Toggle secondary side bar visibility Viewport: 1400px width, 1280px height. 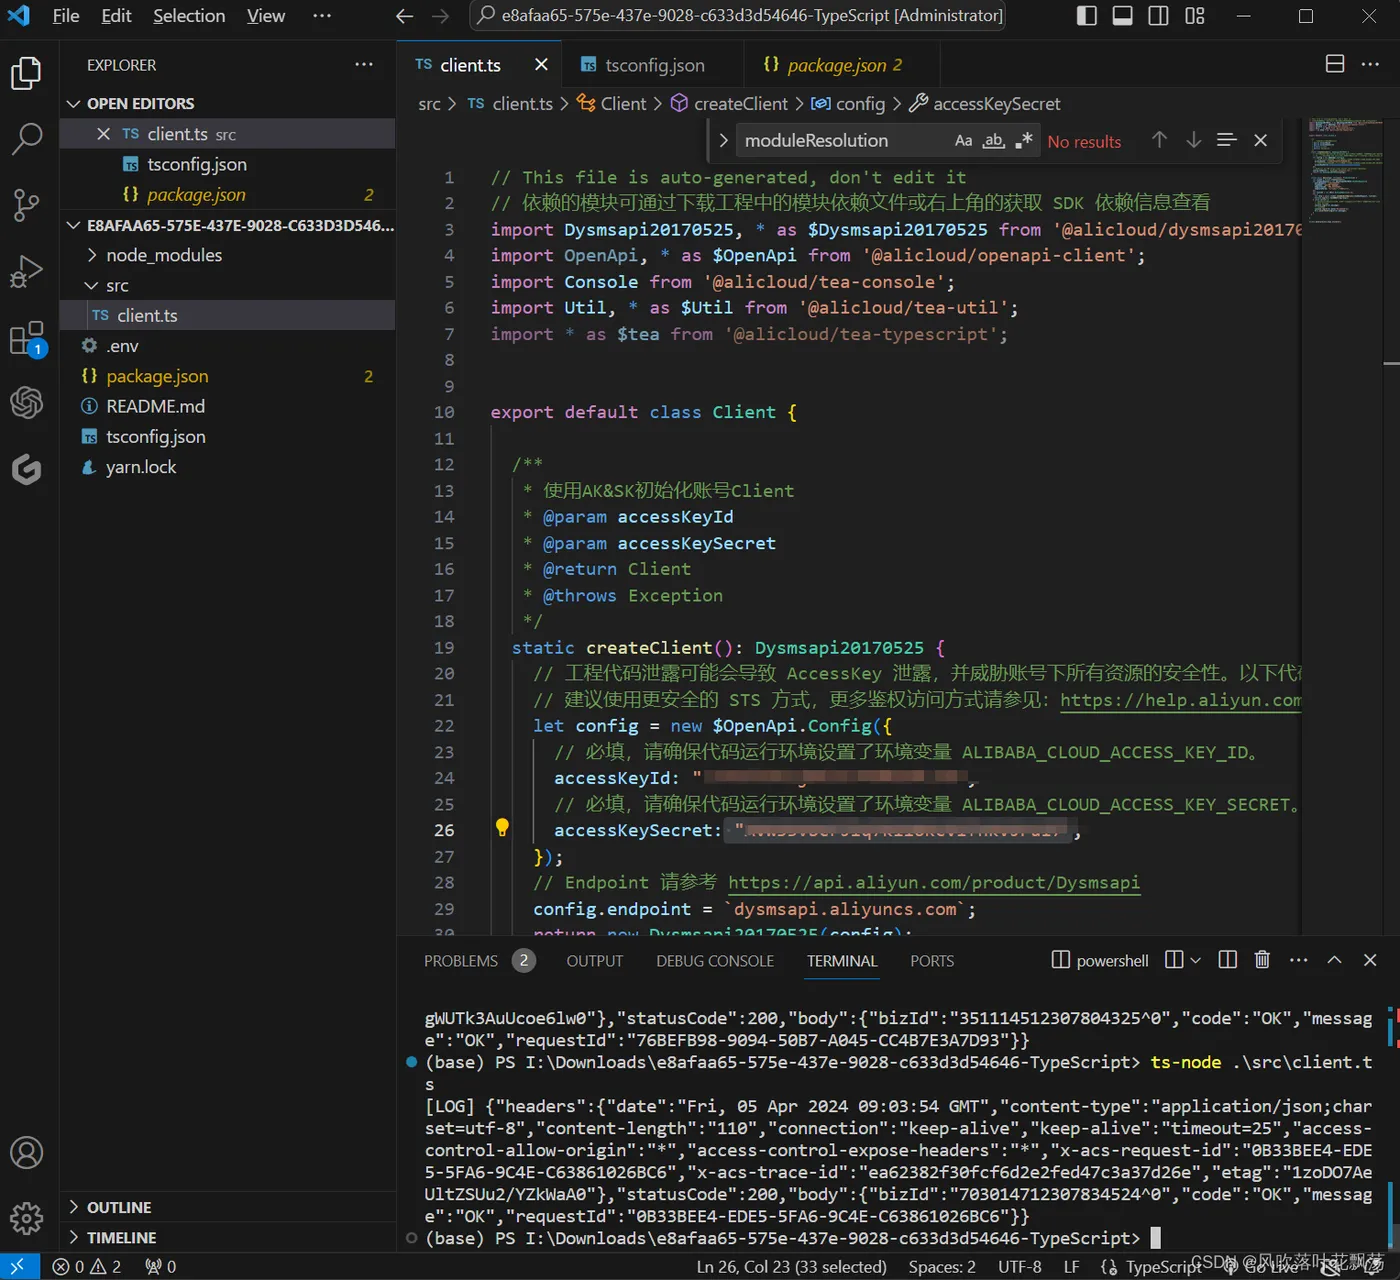tap(1159, 16)
